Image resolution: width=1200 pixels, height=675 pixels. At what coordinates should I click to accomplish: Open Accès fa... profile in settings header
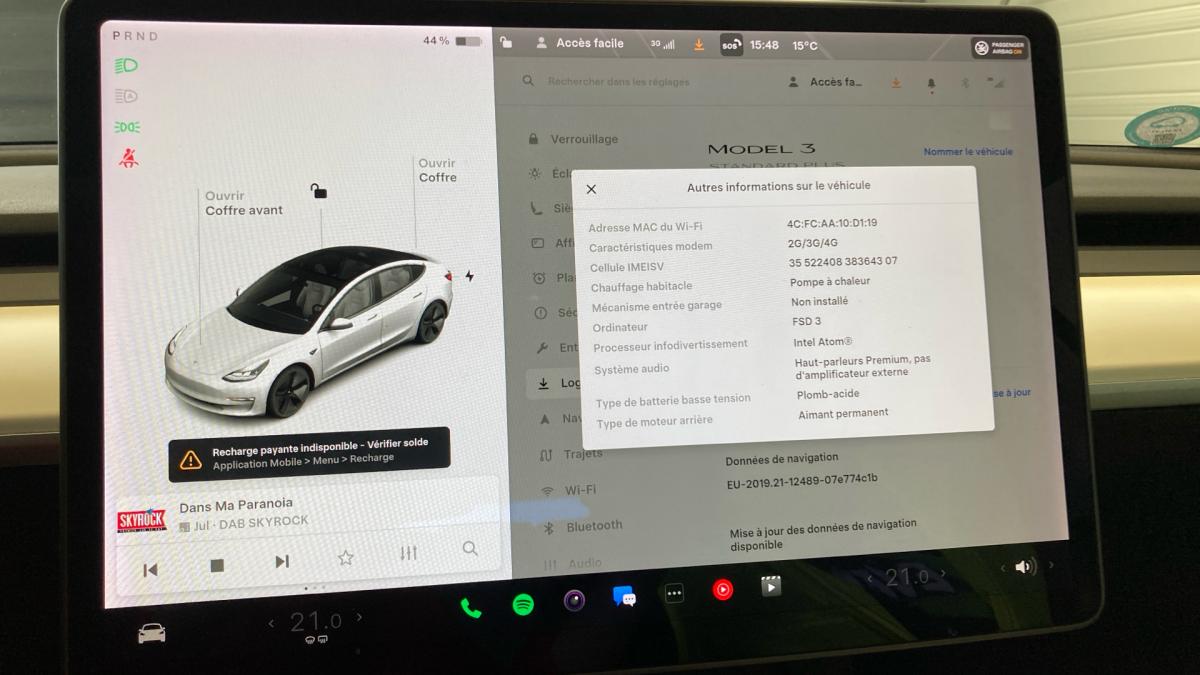[x=826, y=82]
